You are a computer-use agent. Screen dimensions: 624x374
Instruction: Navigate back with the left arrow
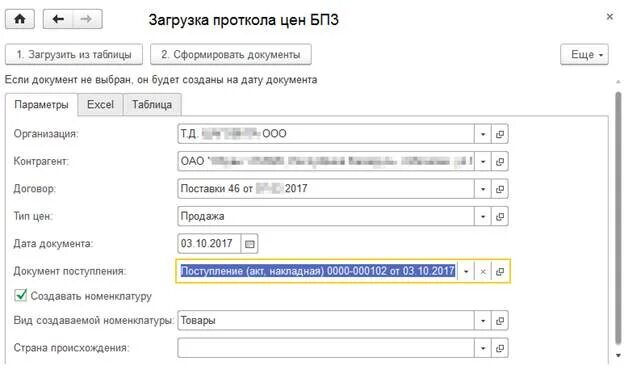[58, 19]
